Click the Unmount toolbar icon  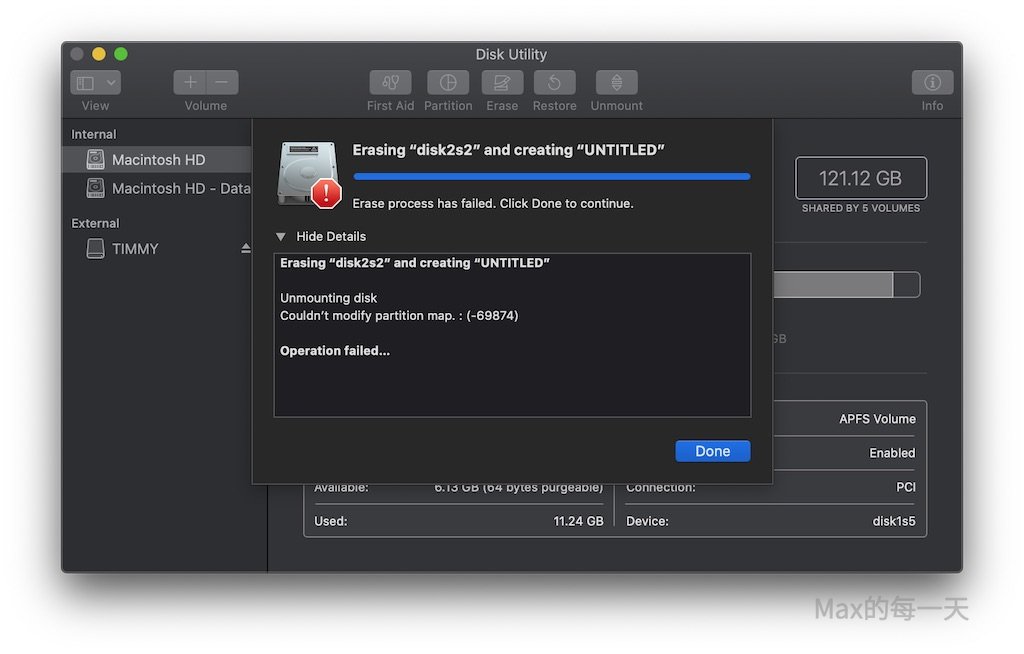tap(616, 83)
